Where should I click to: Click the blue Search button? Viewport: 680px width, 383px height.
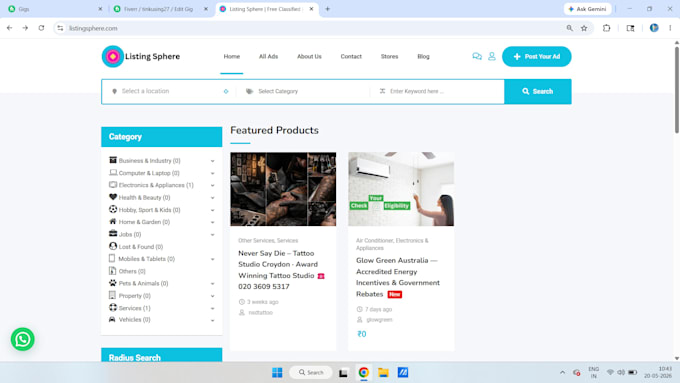click(538, 92)
